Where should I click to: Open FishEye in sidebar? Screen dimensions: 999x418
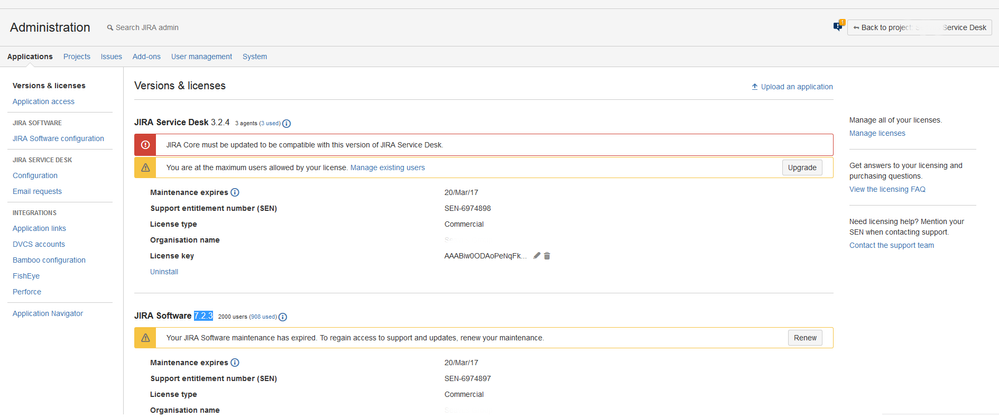[x=26, y=276]
